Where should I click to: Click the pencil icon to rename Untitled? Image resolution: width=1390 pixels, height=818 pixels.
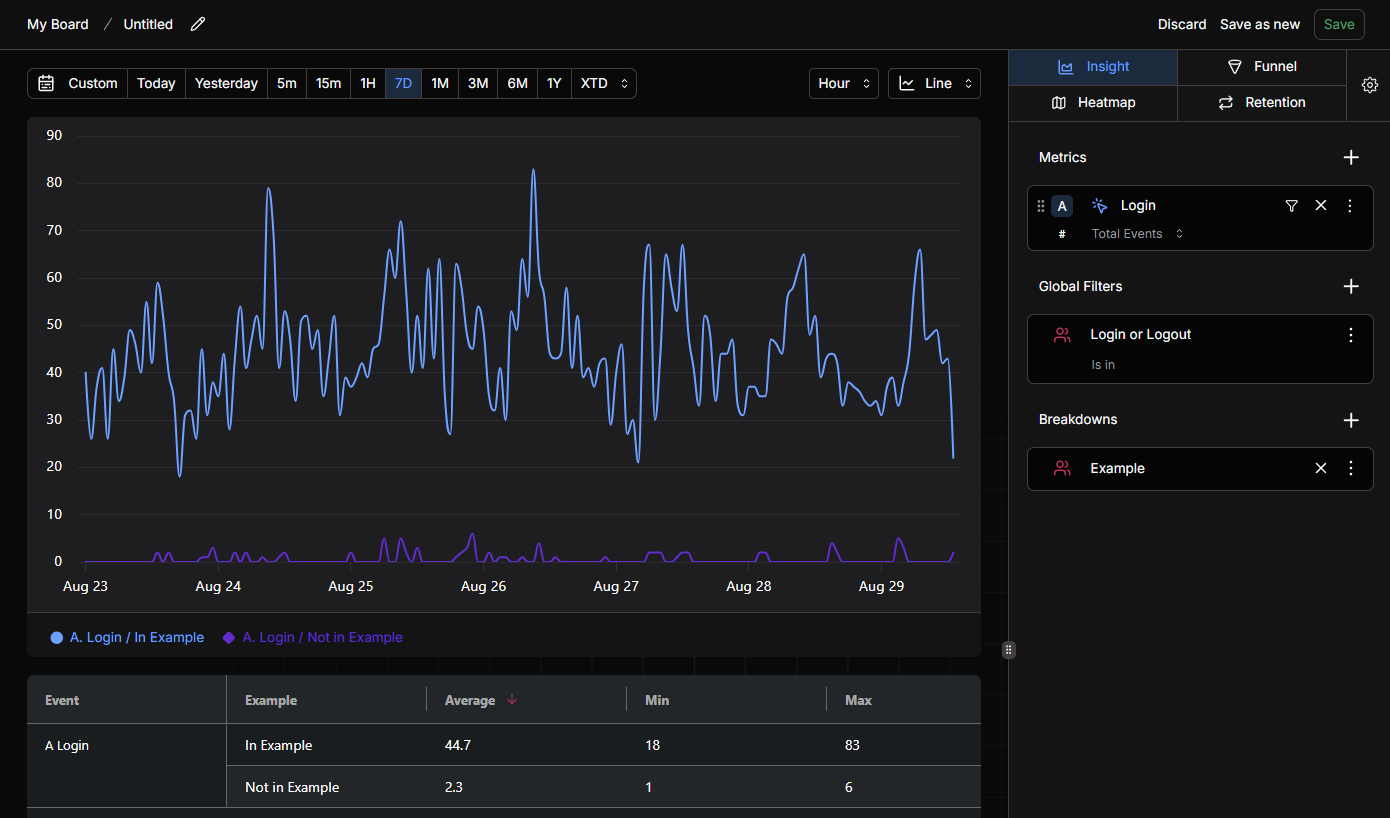click(198, 24)
